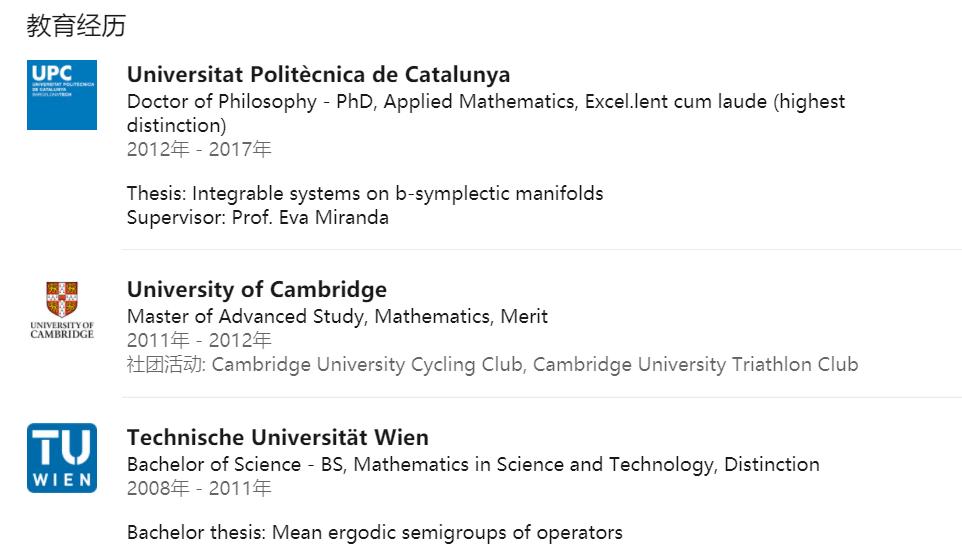Click the UPC university logo

(x=62, y=95)
